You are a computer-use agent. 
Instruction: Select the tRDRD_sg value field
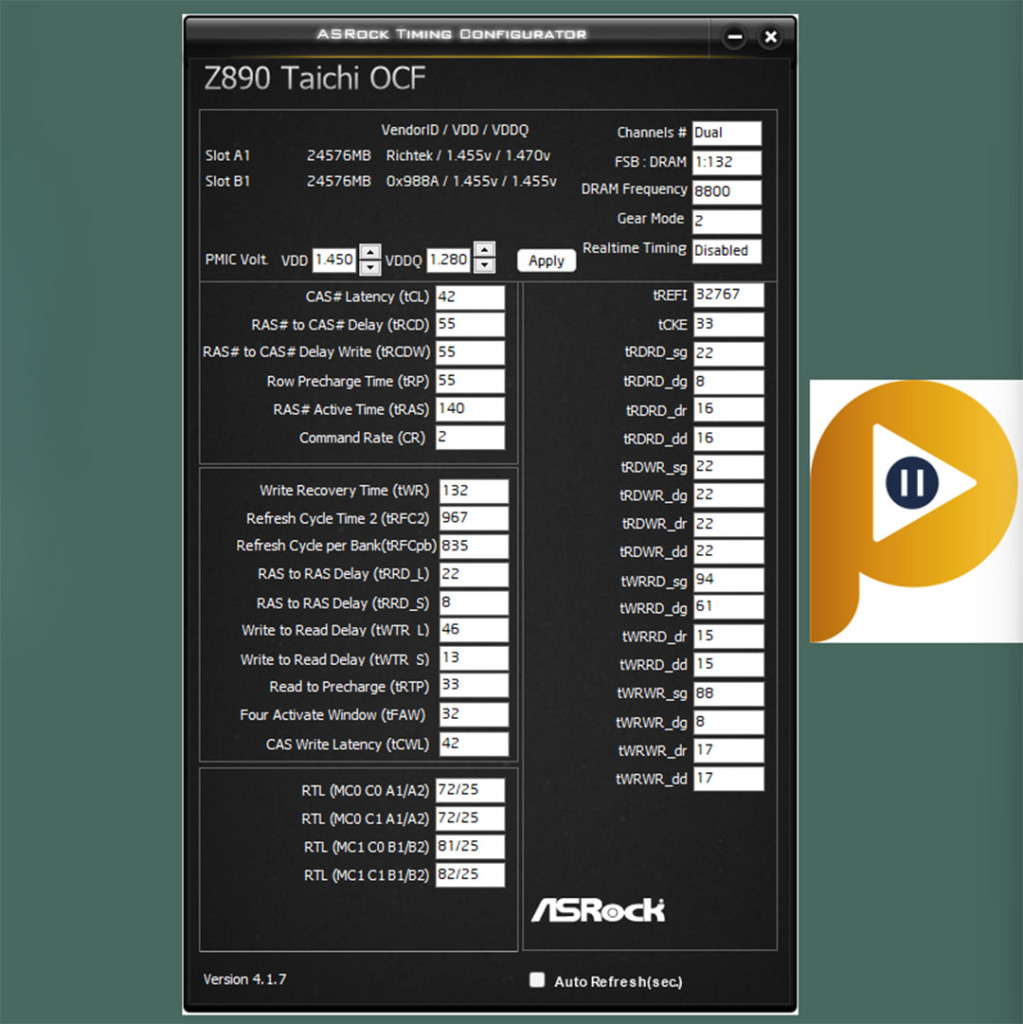728,353
